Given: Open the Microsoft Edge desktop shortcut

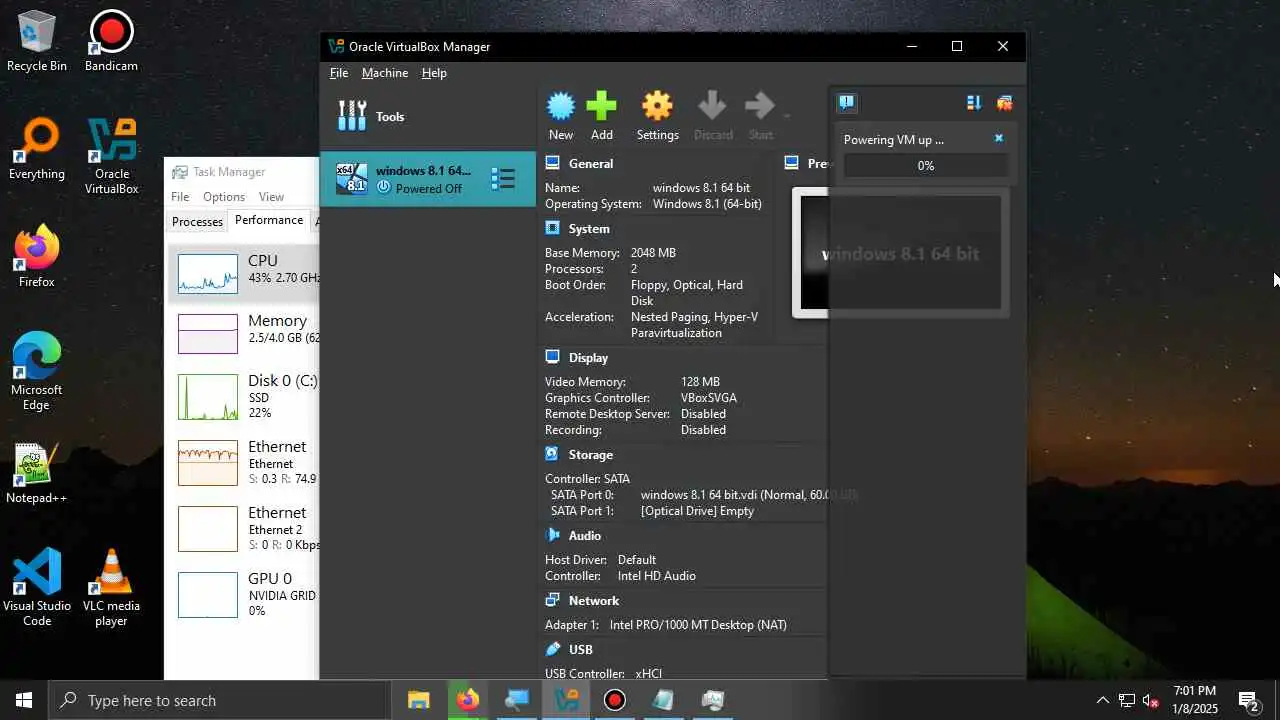Looking at the screenshot, I should point(37,372).
